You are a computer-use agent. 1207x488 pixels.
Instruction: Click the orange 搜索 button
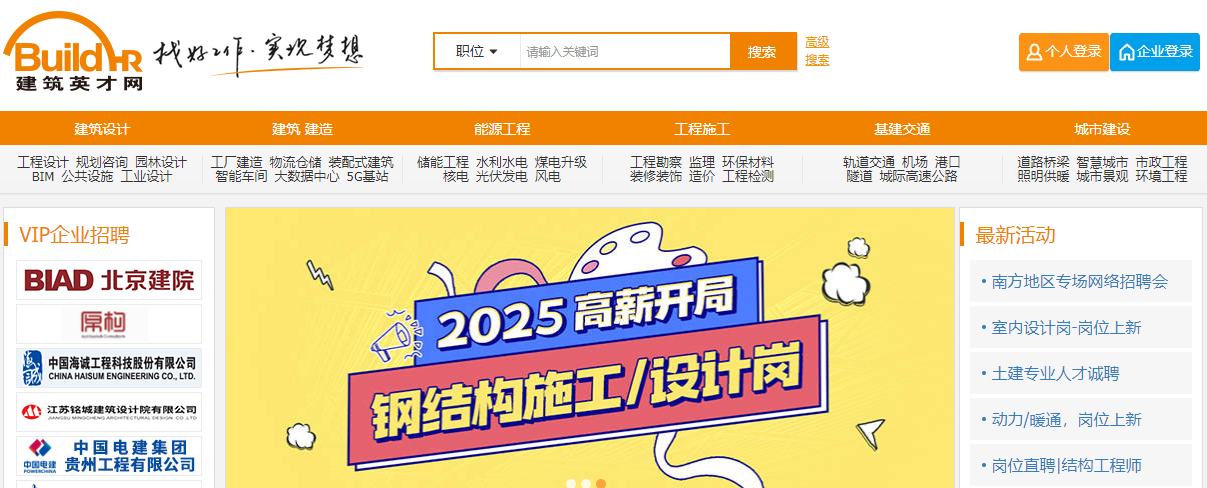[762, 52]
